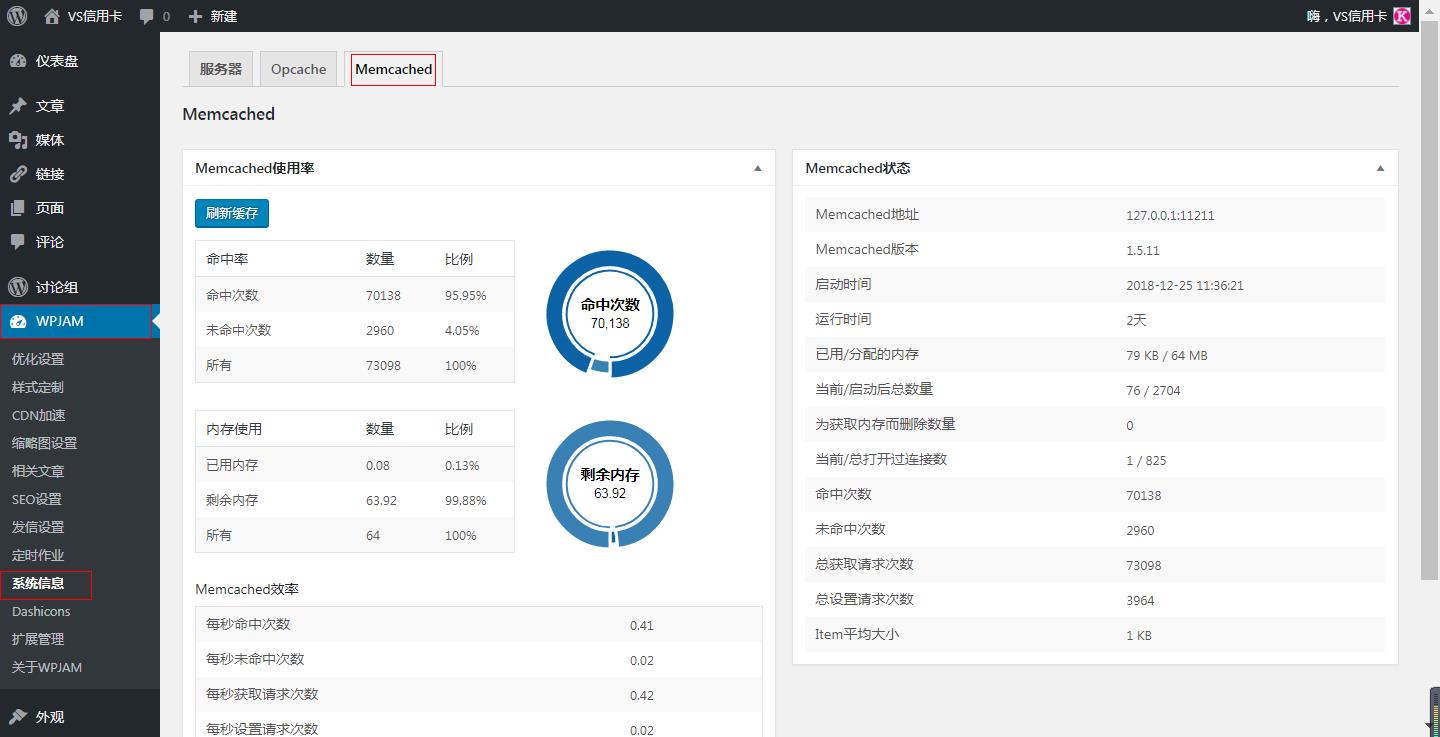Click the 文章 pin icon in sidebar
The image size is (1440, 737).
tap(18, 106)
